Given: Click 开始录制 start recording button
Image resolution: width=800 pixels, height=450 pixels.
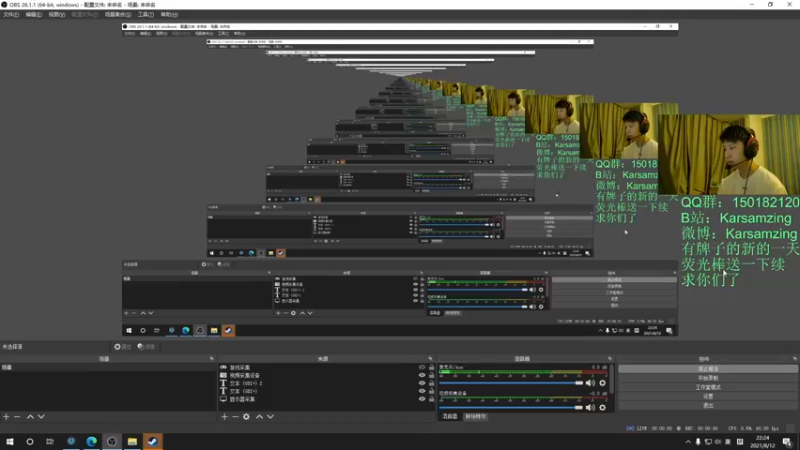Looking at the screenshot, I should tap(708, 378).
